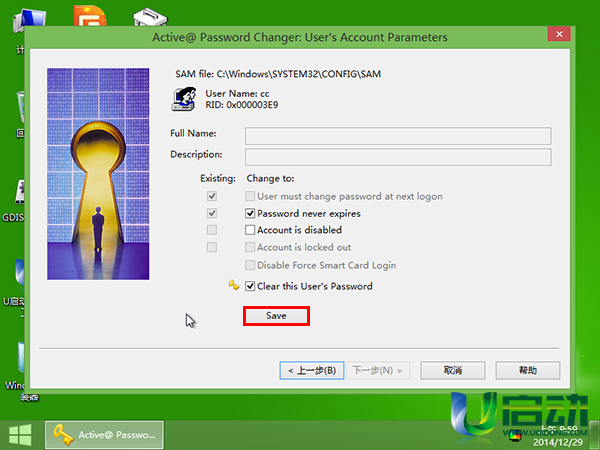The height and width of the screenshot is (450, 600).
Task: Open help via 帮助 button
Action: 528,370
